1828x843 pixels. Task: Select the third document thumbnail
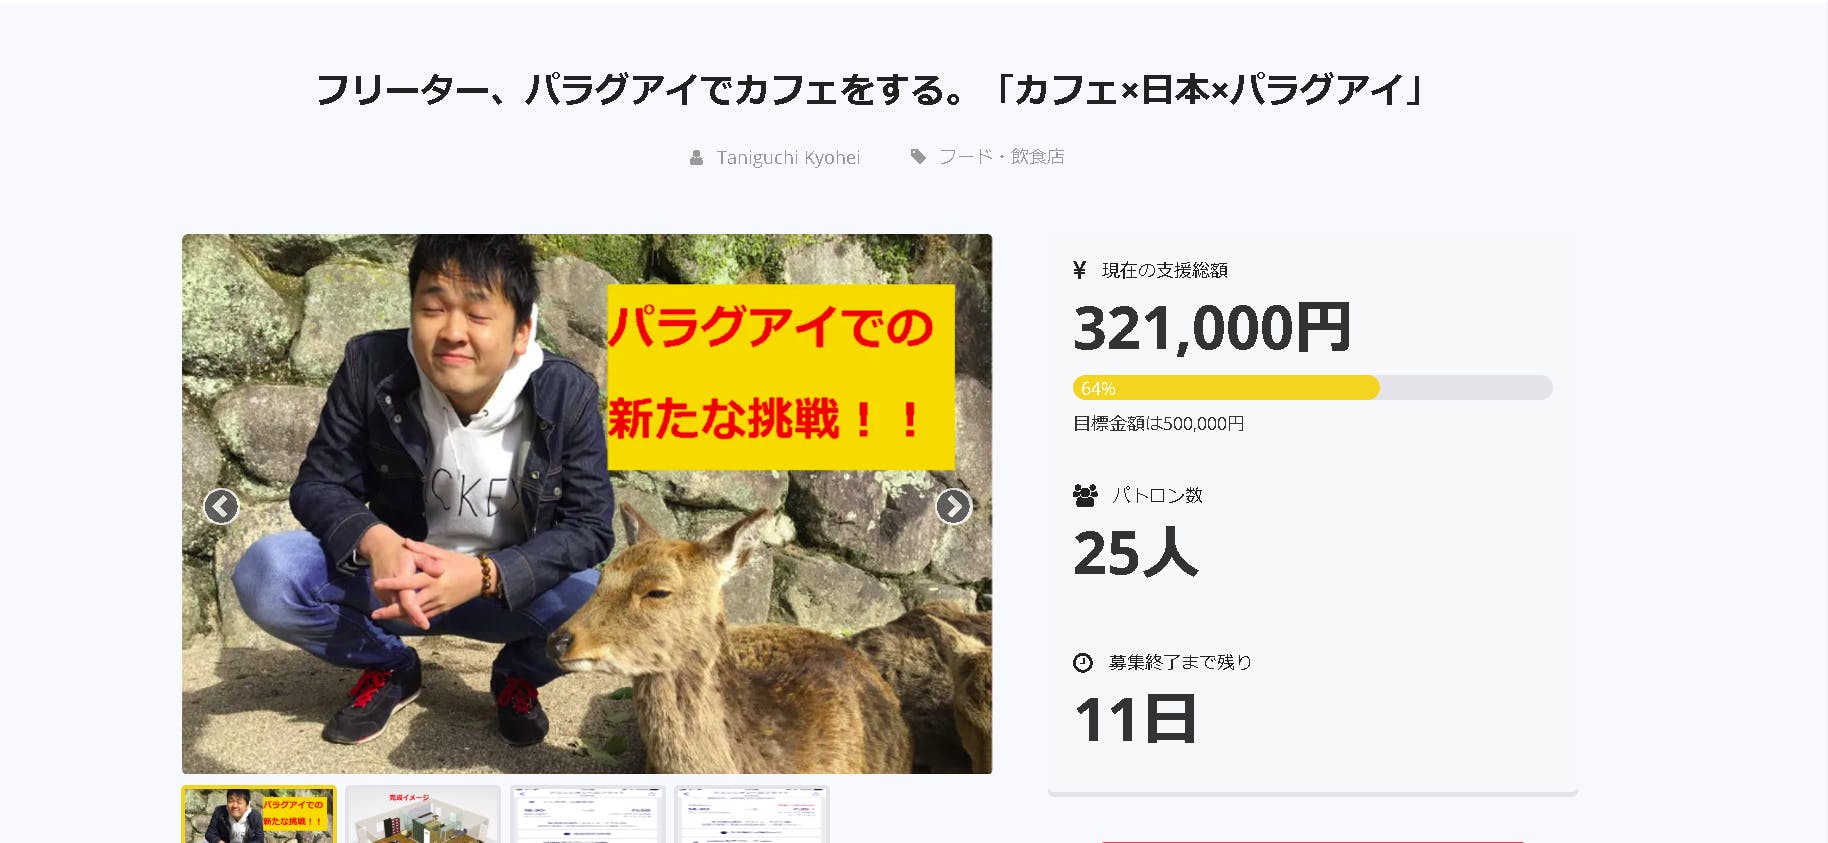tap(587, 814)
